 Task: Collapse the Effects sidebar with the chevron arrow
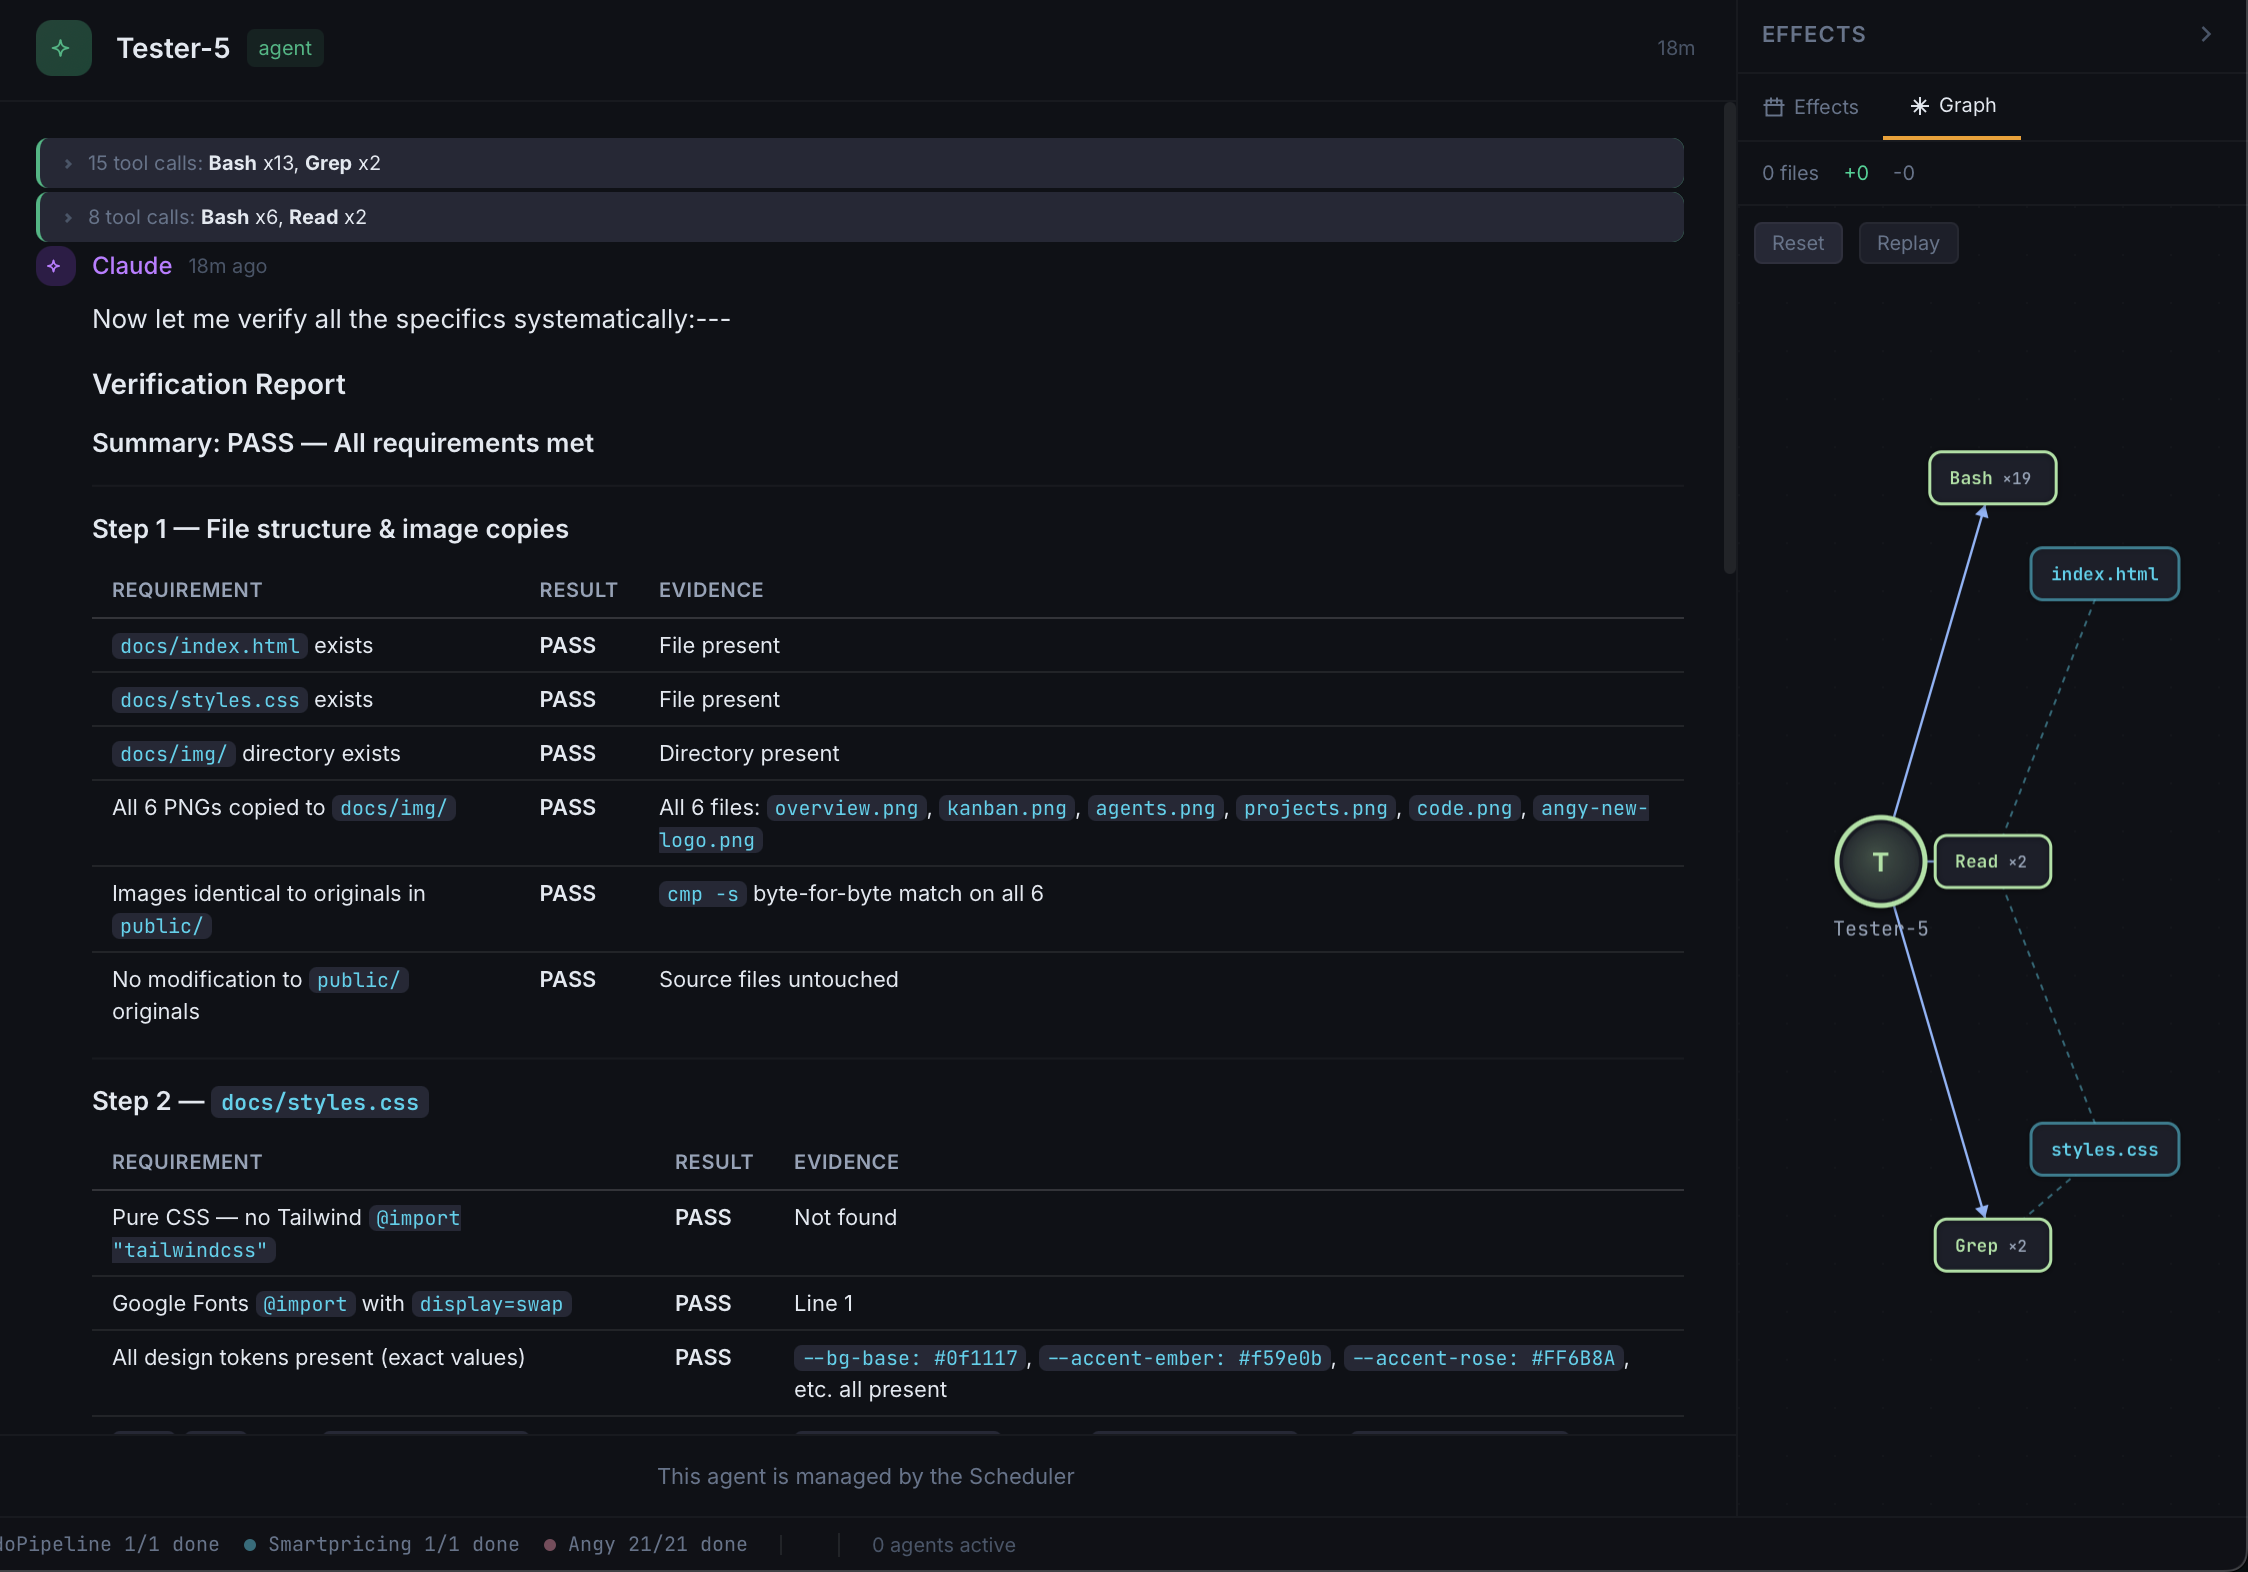[x=2206, y=34]
